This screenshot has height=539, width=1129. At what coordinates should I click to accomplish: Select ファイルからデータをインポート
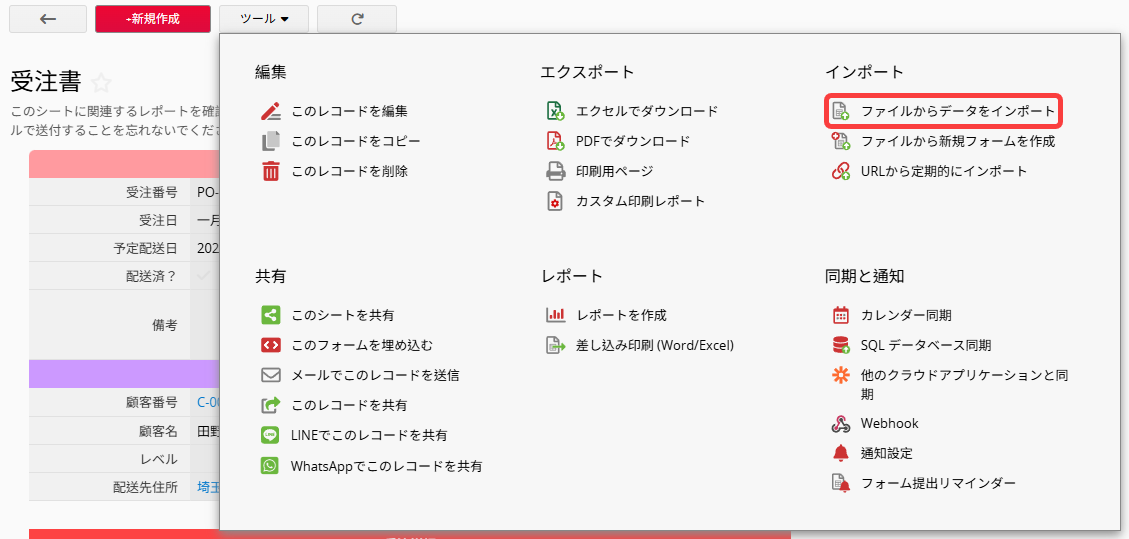[x=957, y=111]
